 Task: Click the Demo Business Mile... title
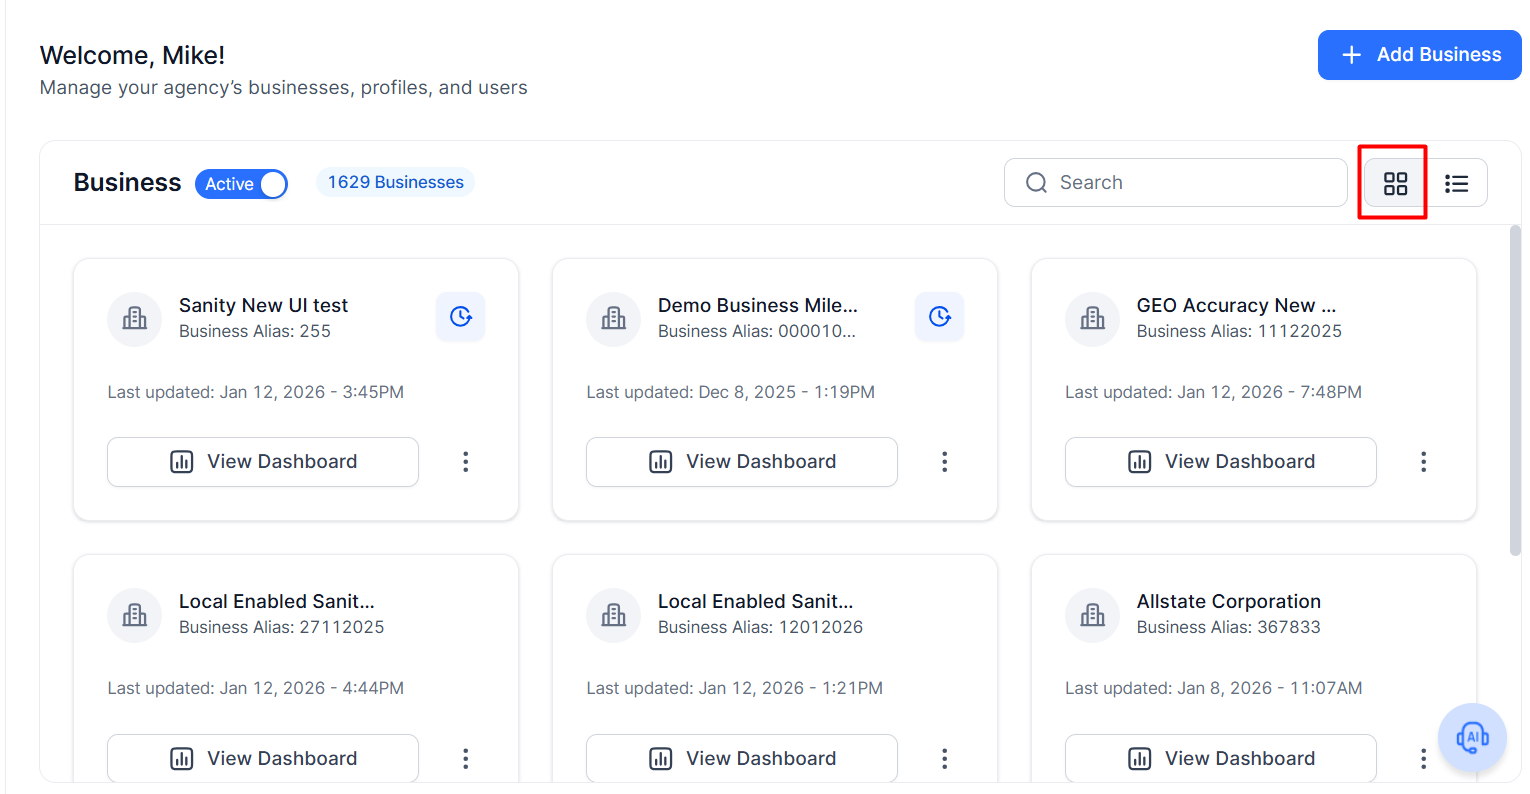(x=757, y=305)
